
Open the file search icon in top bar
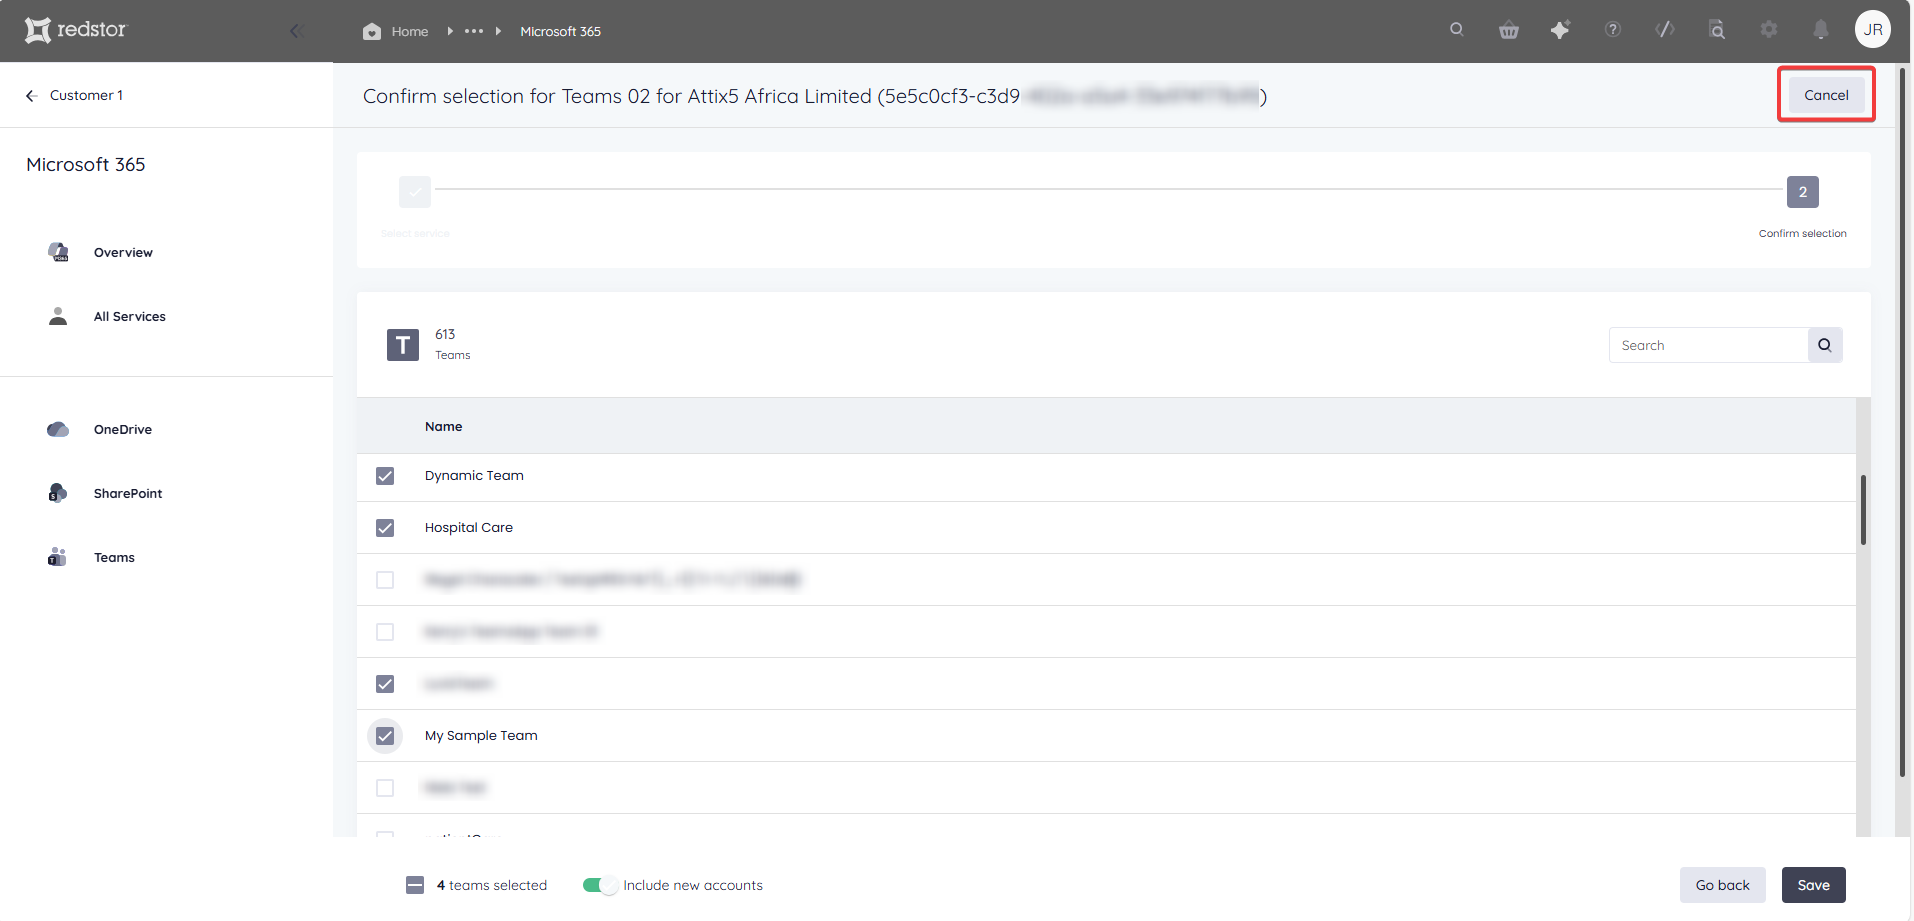coord(1717,30)
